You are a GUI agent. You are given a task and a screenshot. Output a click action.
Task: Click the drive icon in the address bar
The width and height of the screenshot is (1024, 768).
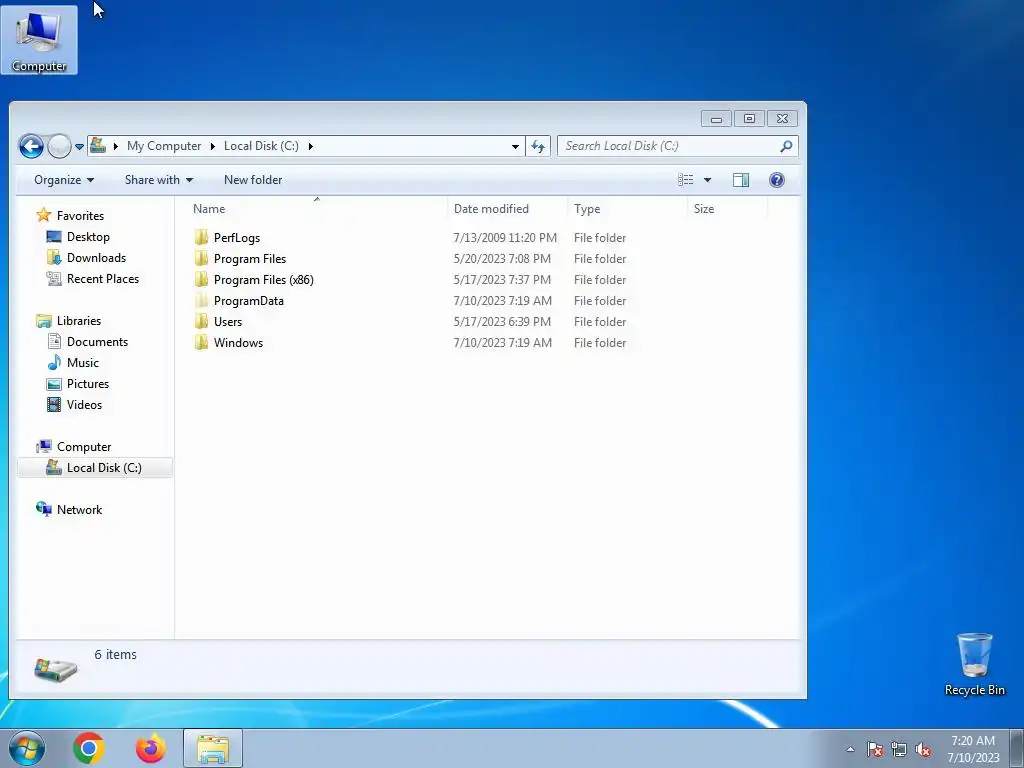[x=98, y=146]
